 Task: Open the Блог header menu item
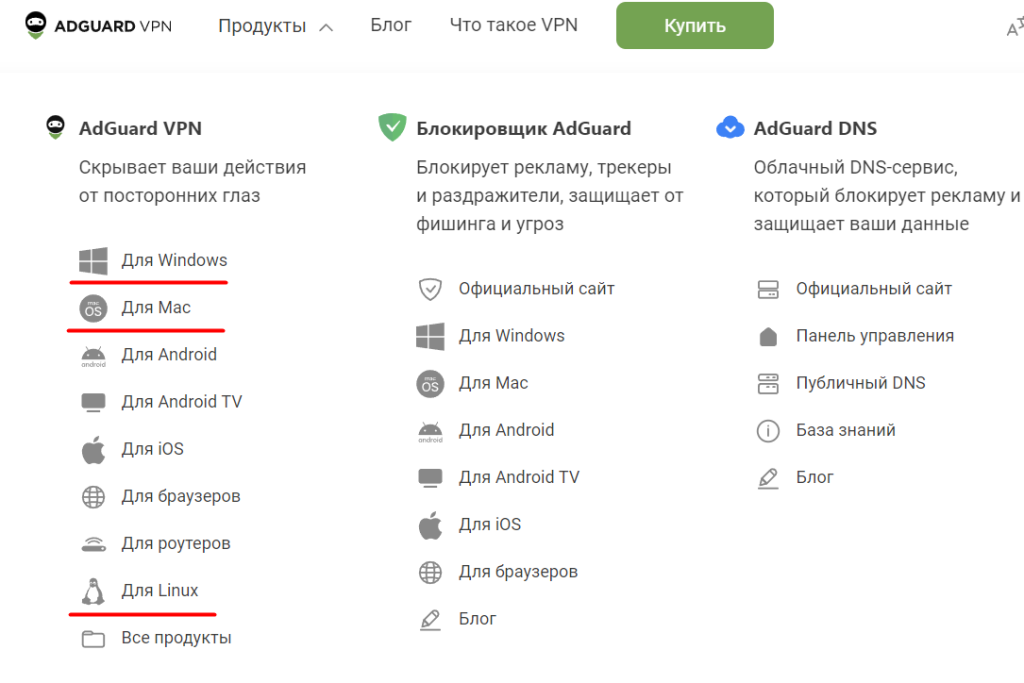391,25
